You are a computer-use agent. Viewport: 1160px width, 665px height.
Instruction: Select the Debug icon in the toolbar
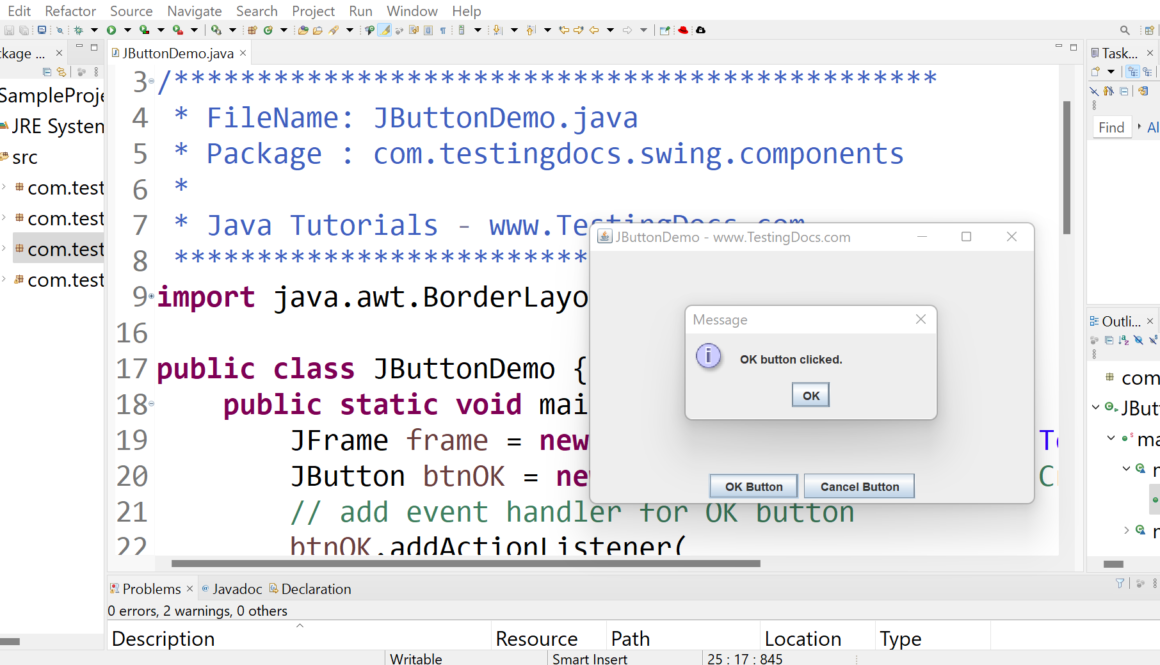[x=78, y=31]
